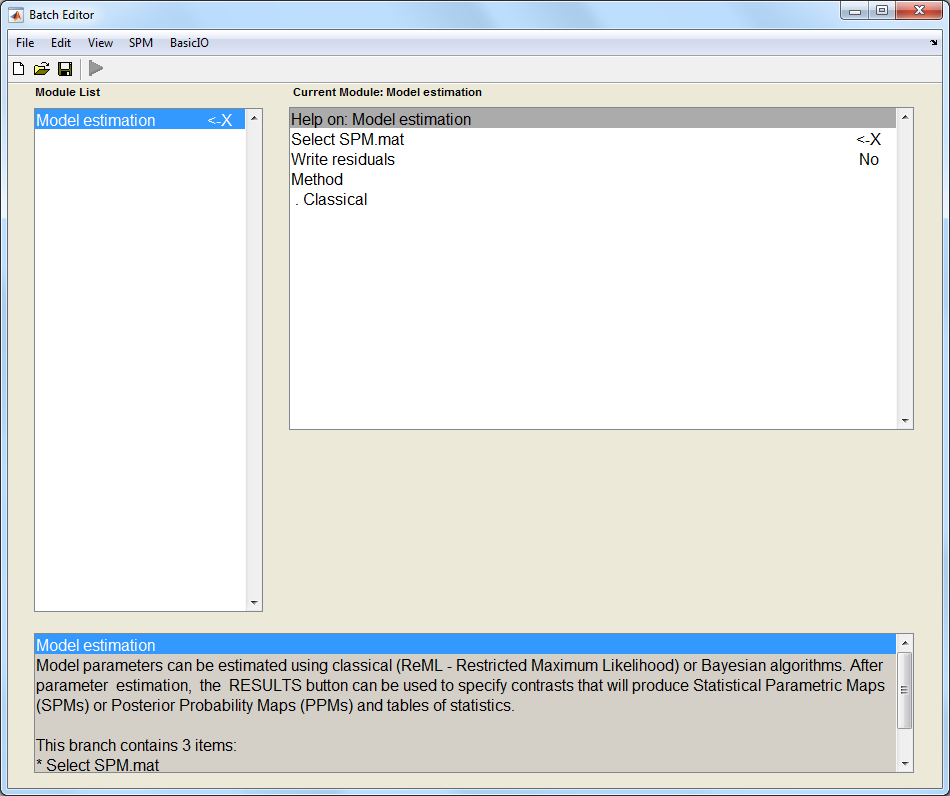
Task: Click the undock arrow in menu bar
Action: (x=933, y=43)
